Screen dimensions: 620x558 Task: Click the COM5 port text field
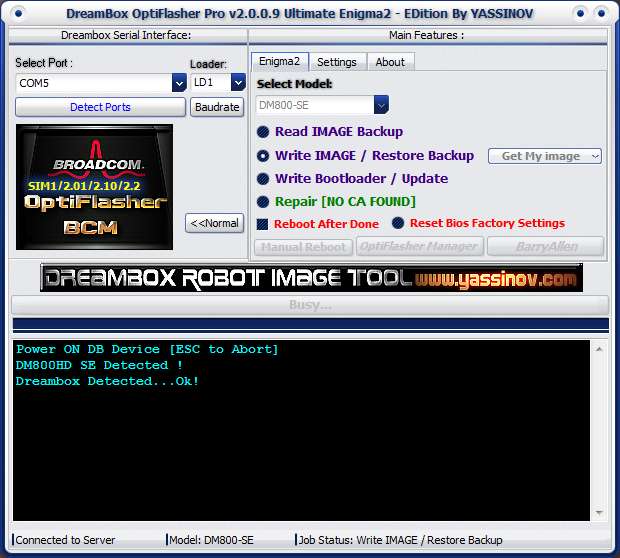pos(94,83)
